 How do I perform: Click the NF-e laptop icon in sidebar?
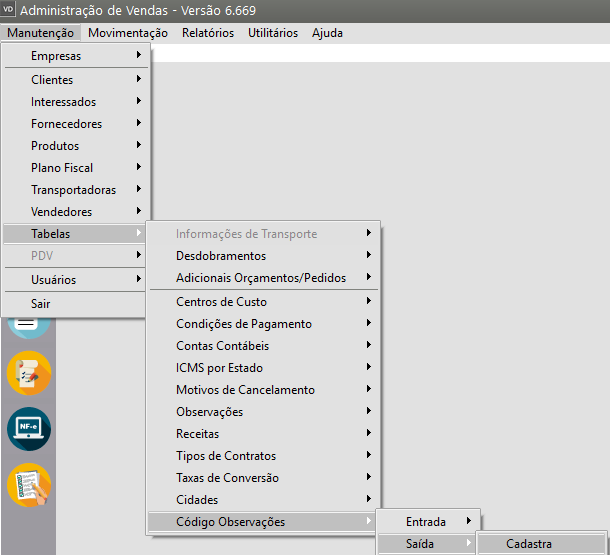click(28, 429)
